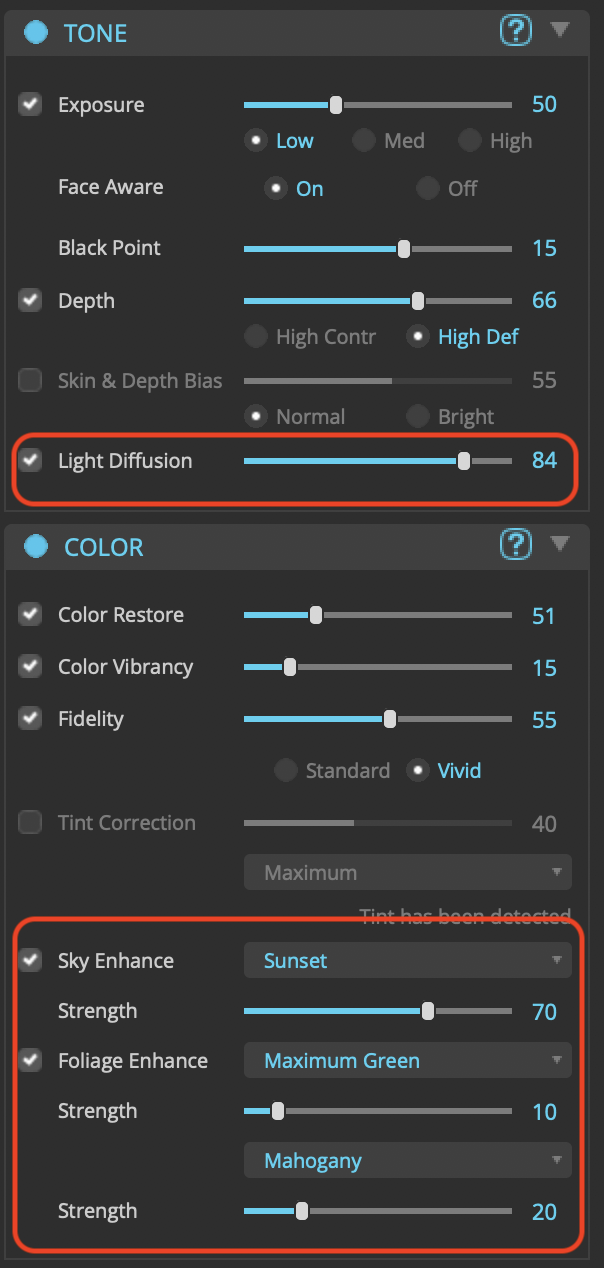Open the Mahogany dropdown menu
The height and width of the screenshot is (1268, 604).
pos(407,1161)
